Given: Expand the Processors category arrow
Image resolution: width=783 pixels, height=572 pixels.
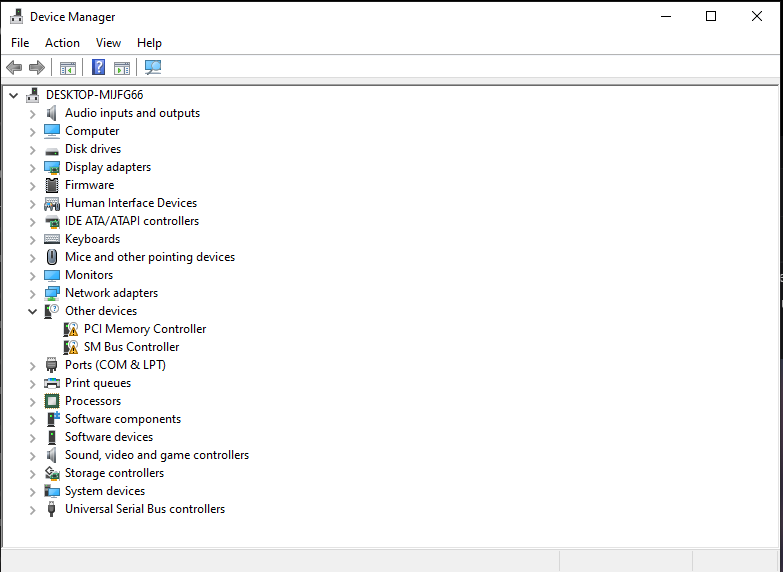Looking at the screenshot, I should (32, 402).
